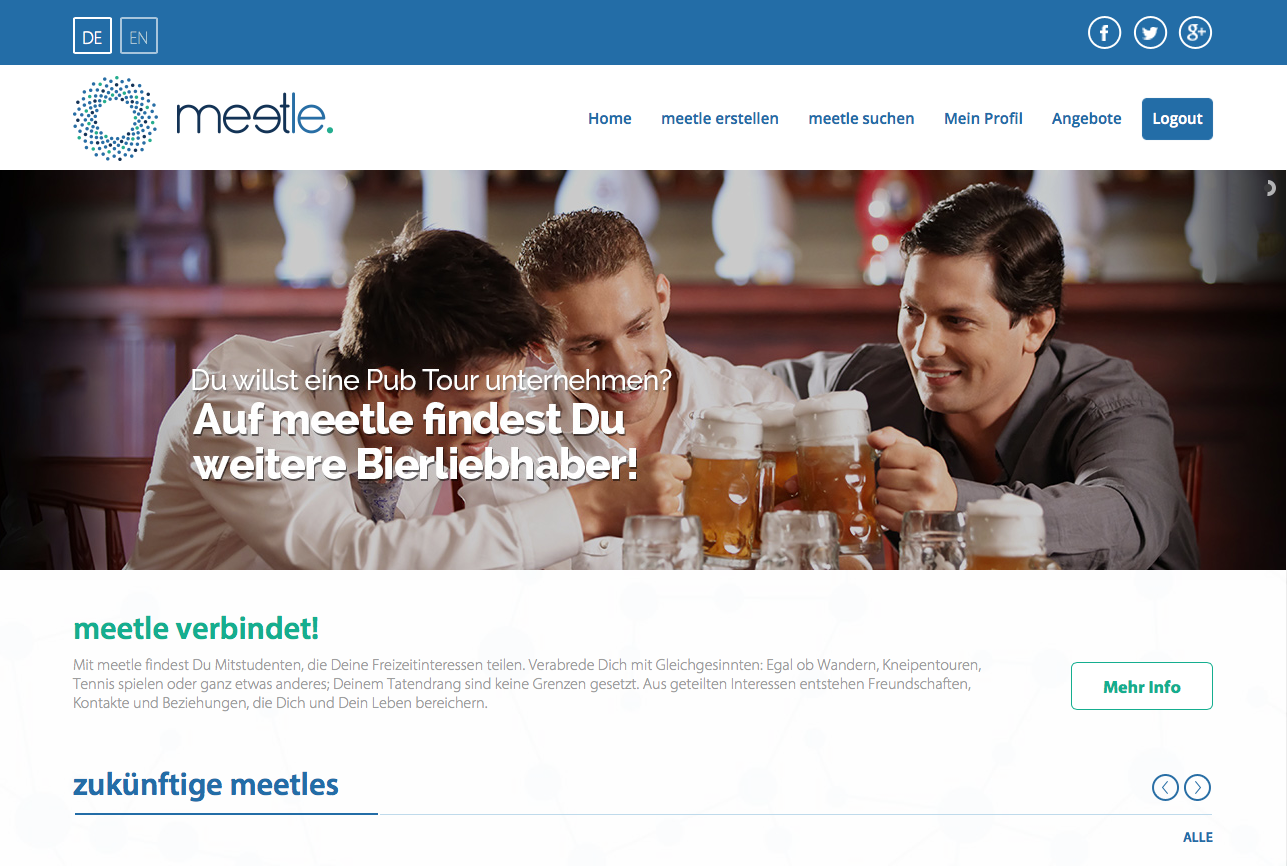
Task: Advance hero slider with right arrow
Action: [1271, 187]
